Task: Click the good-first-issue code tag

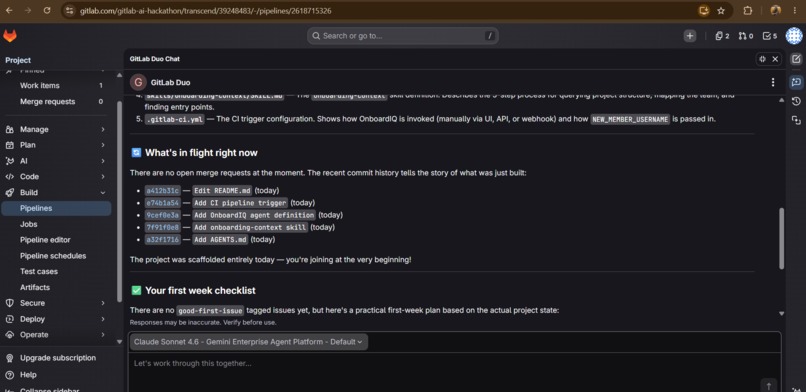Action: [210, 311]
